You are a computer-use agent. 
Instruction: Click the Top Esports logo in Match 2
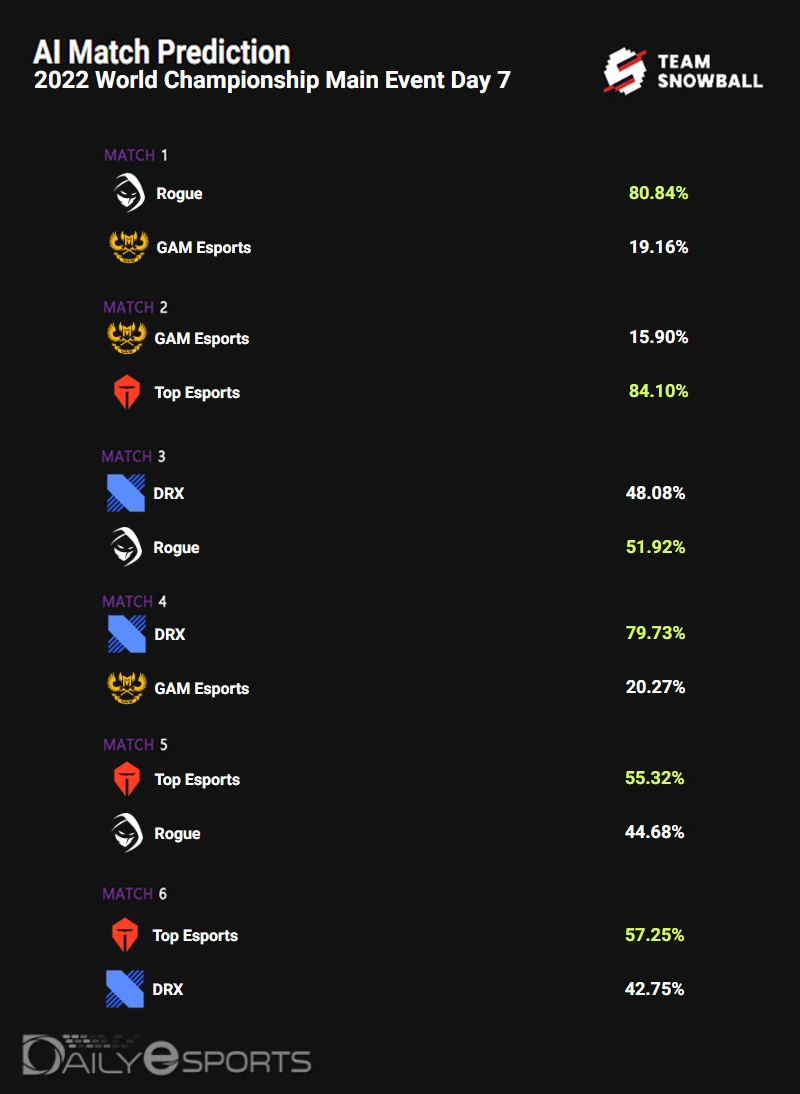pos(127,393)
